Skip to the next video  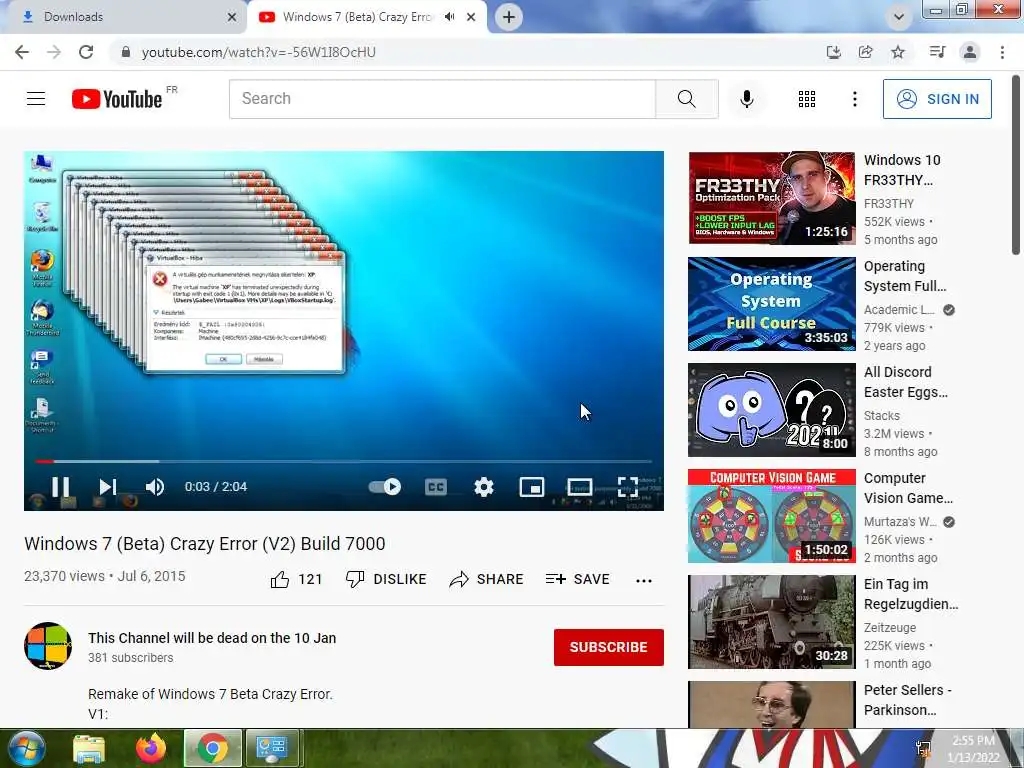(108, 487)
